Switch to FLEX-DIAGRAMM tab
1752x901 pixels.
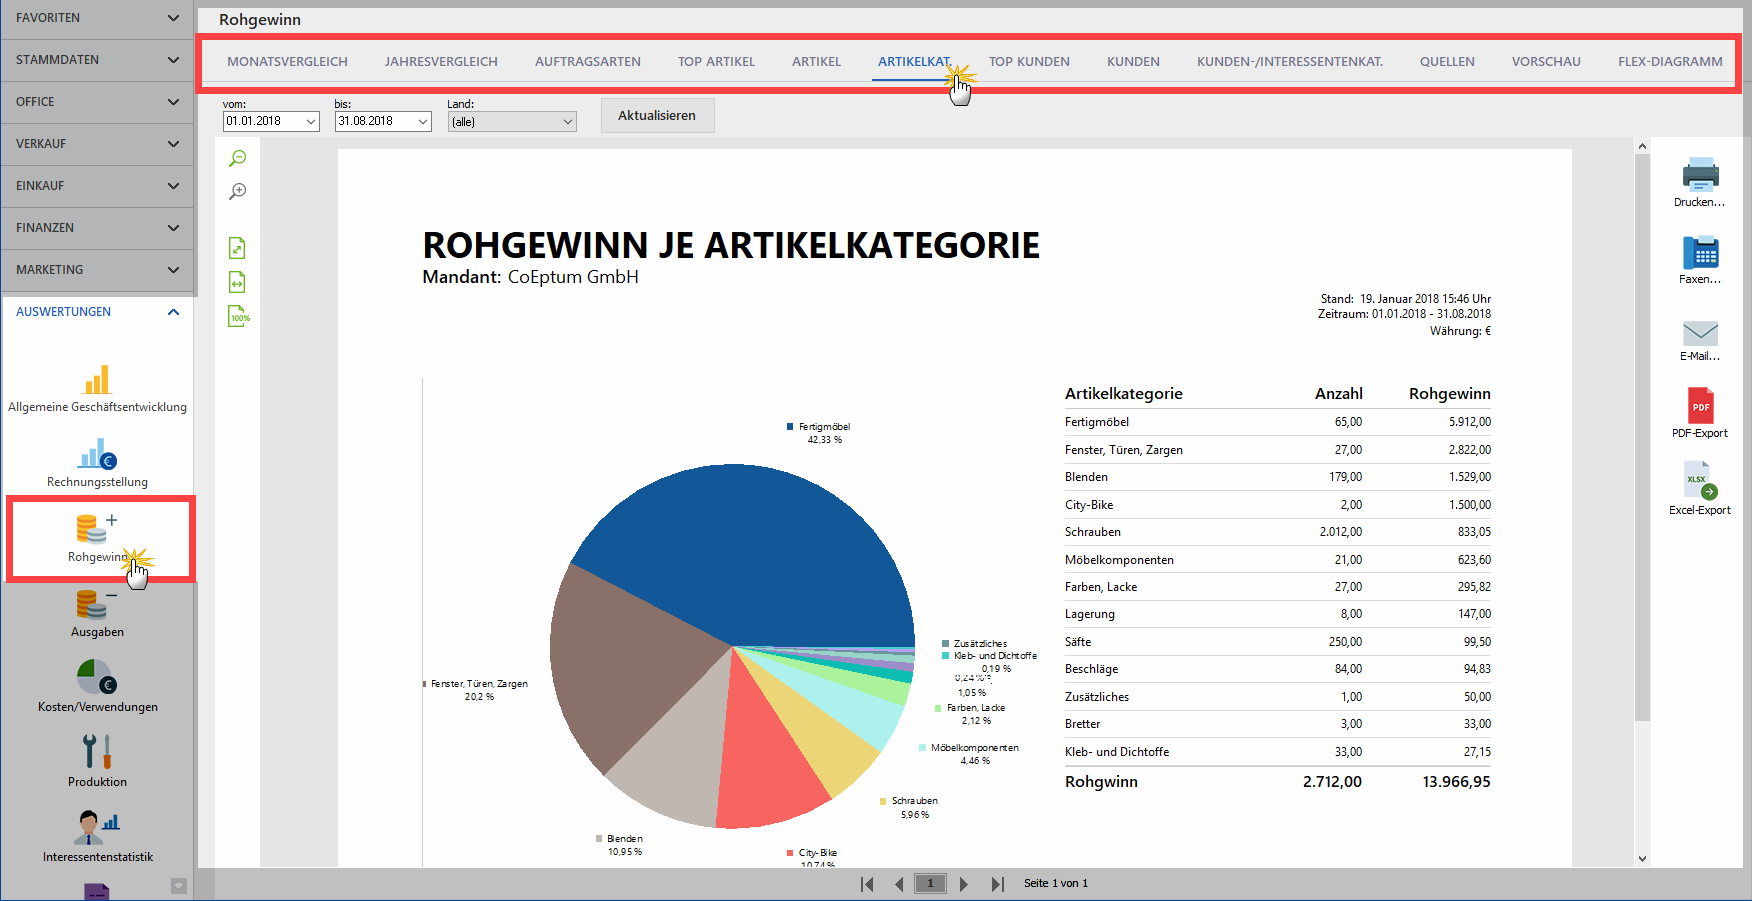click(x=1670, y=62)
